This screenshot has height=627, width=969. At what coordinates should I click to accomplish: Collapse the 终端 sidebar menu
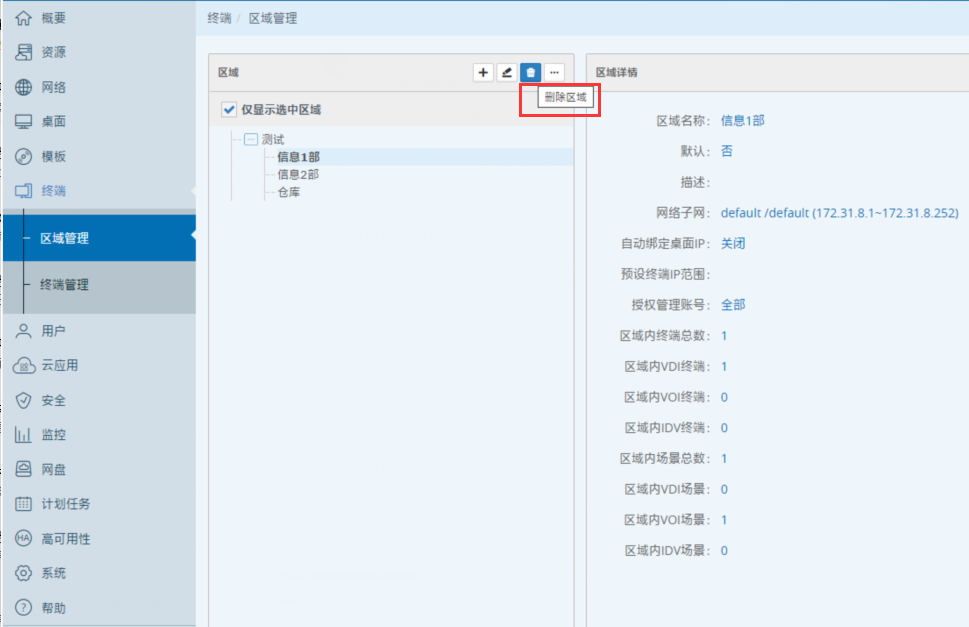coord(54,191)
